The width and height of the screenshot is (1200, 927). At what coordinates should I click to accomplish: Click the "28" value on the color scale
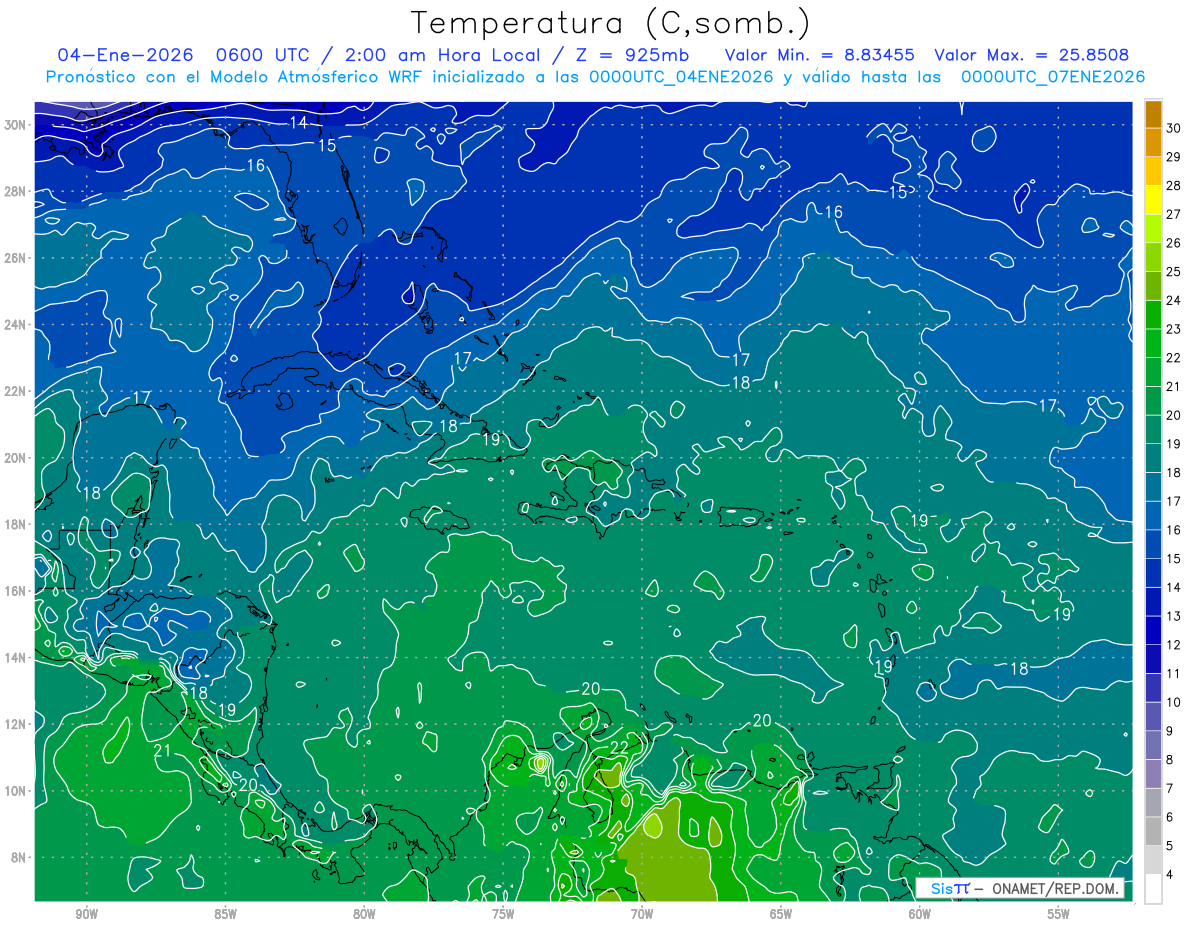coord(1174,185)
